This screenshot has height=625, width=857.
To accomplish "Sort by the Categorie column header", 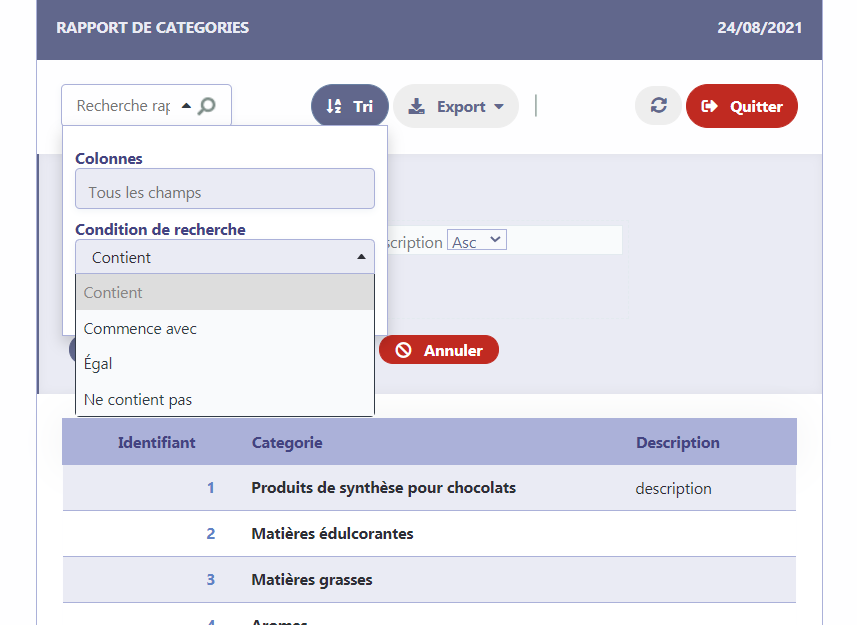I will coord(287,442).
